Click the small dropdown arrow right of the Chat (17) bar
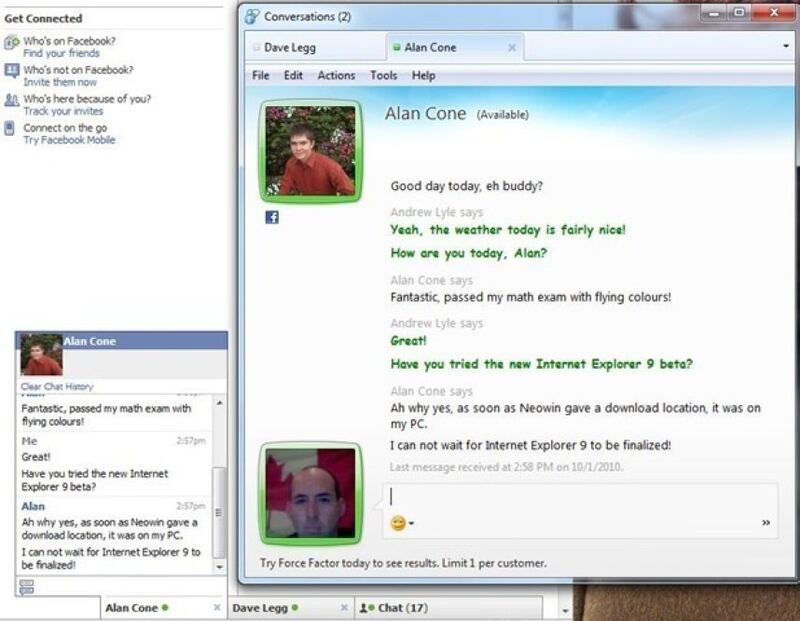The image size is (800, 621). (565, 610)
